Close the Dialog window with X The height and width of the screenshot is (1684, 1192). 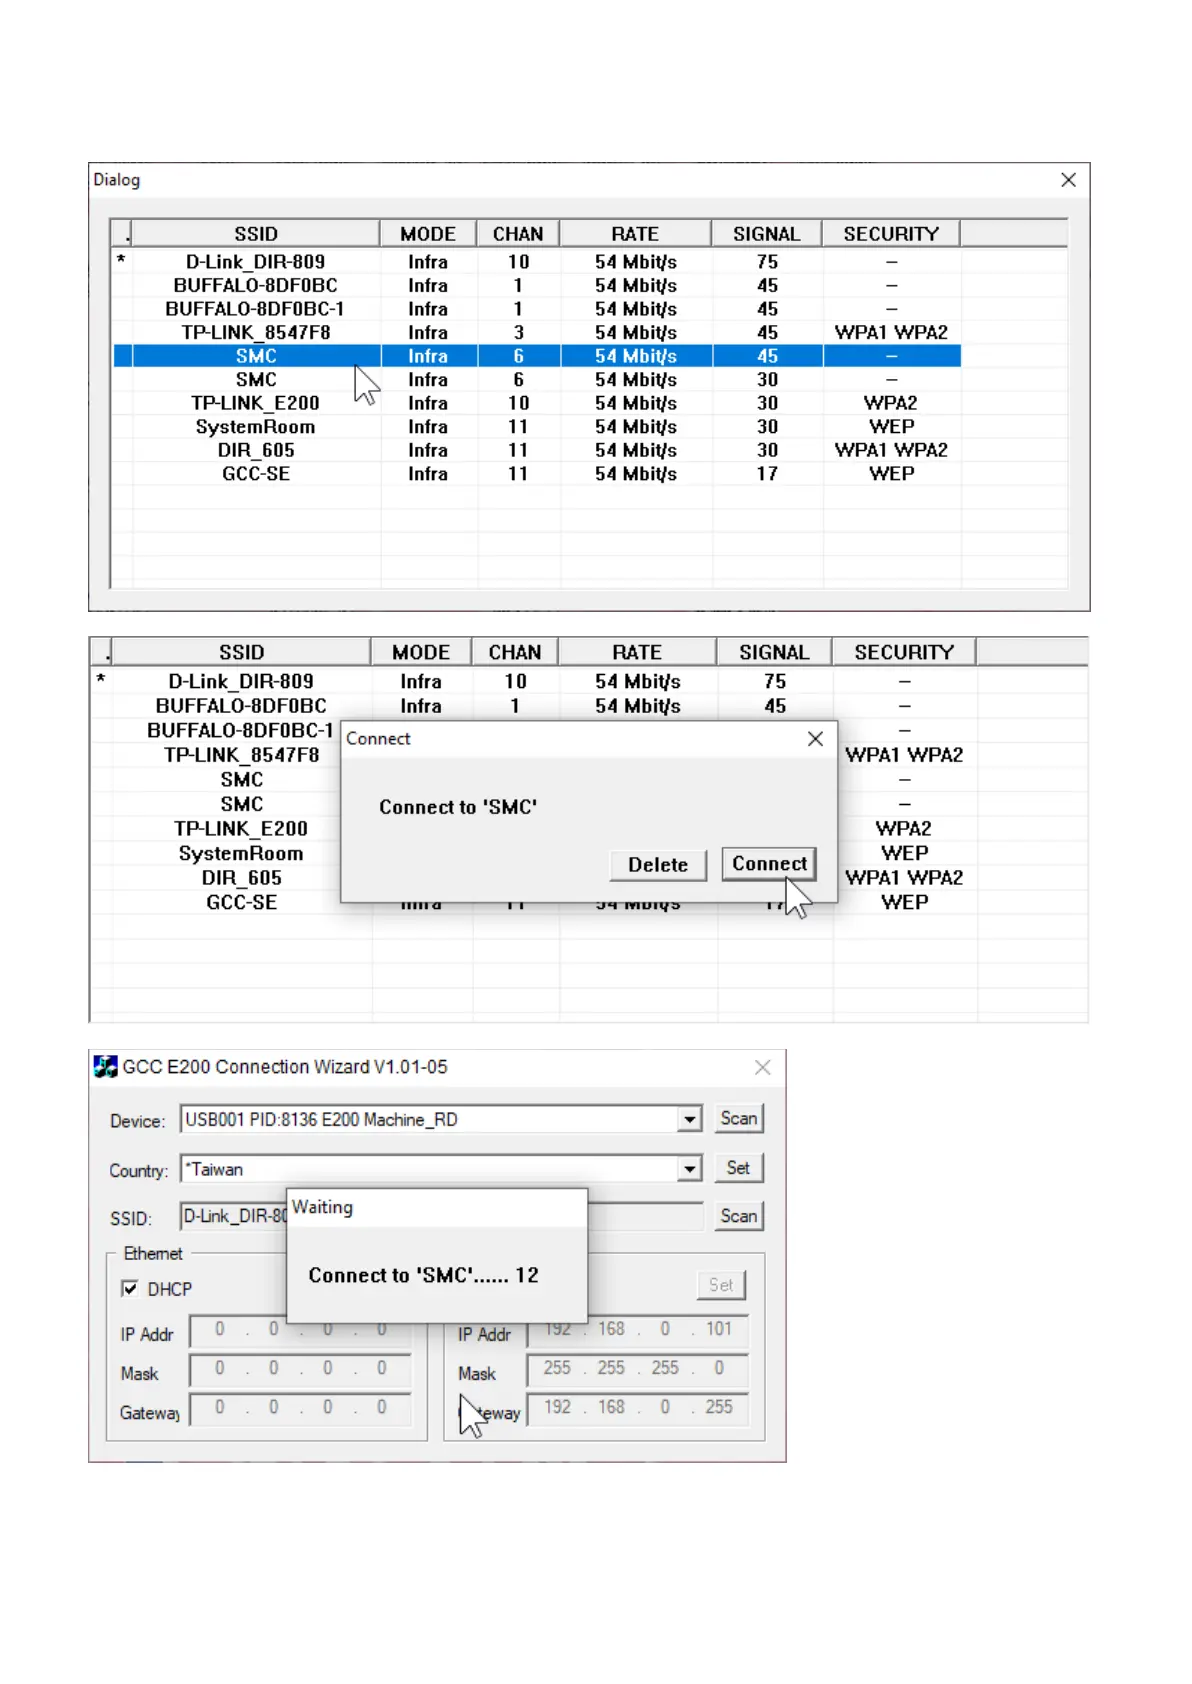[1068, 180]
